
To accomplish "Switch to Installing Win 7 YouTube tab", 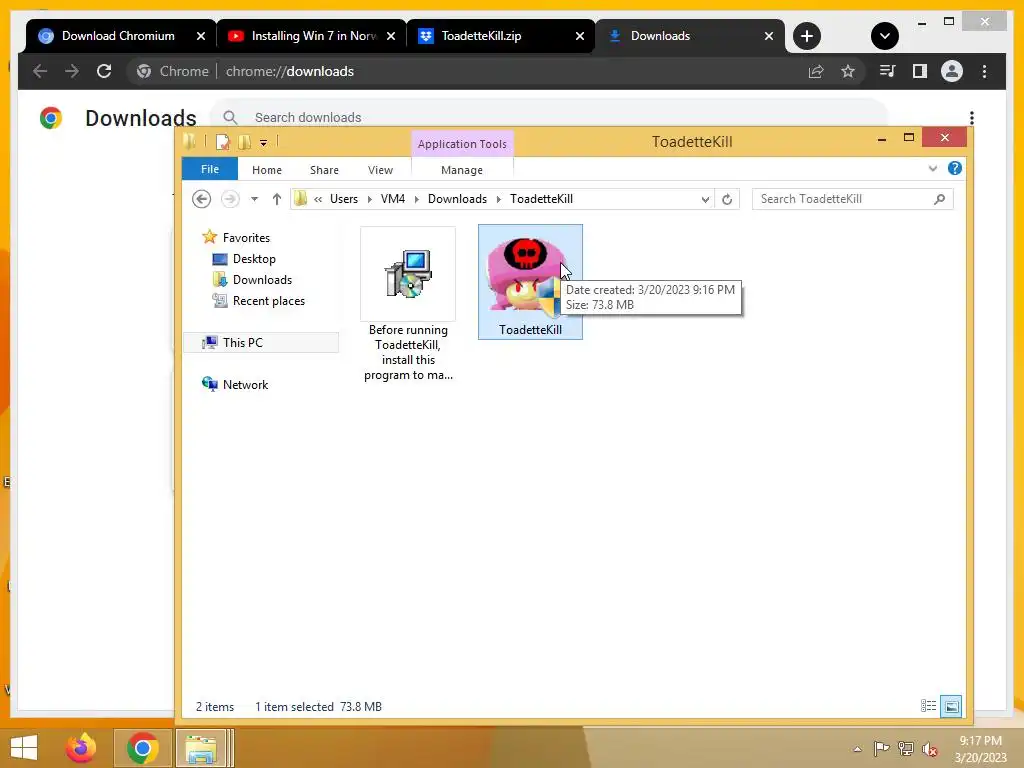I will point(312,36).
